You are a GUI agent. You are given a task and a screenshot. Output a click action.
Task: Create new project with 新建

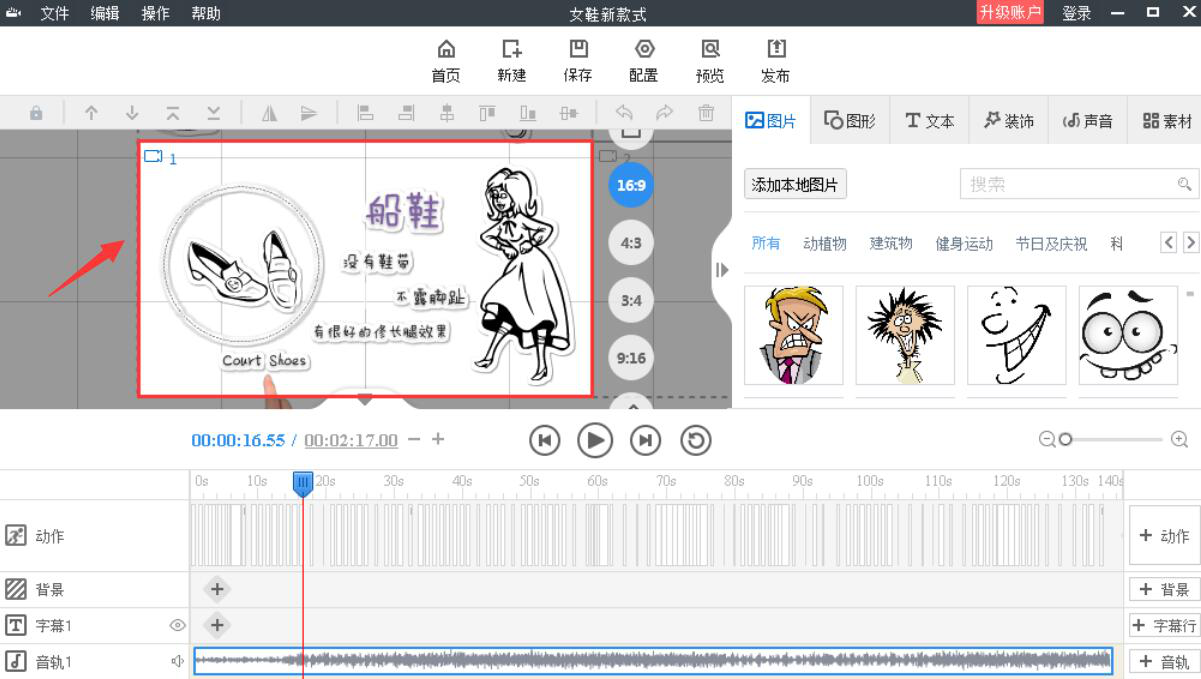pyautogui.click(x=512, y=62)
